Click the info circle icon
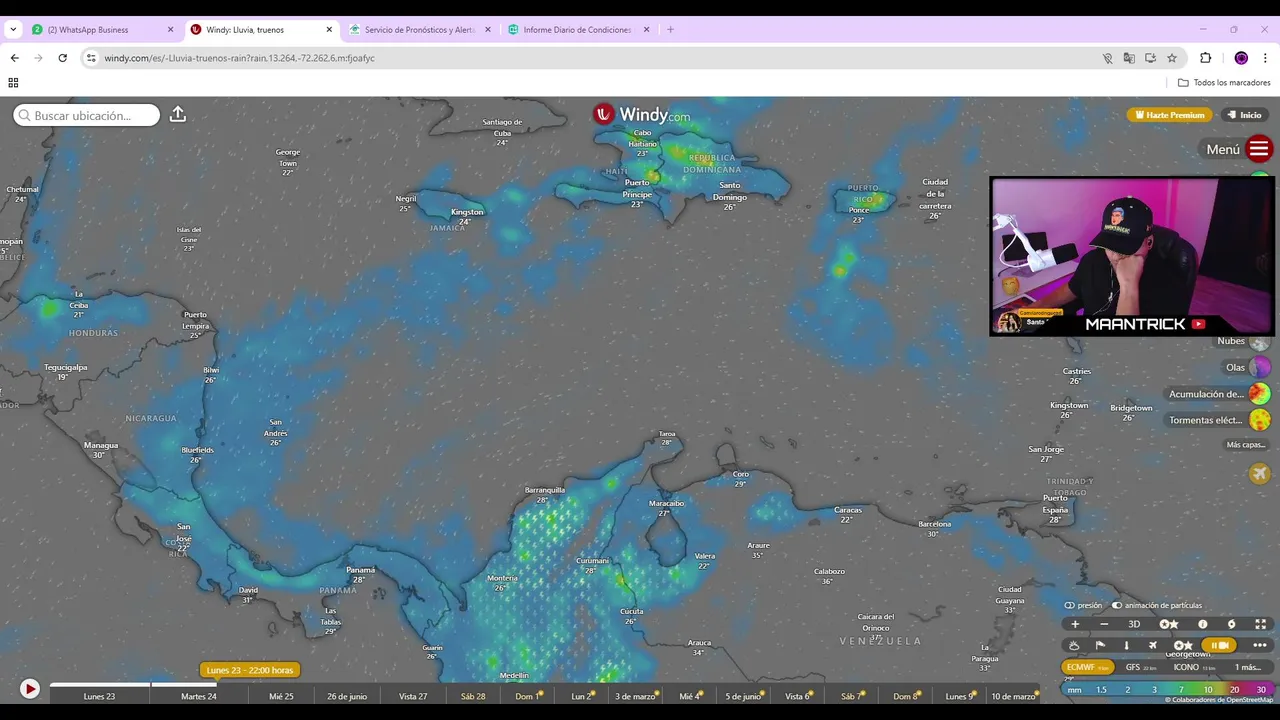 (x=1203, y=624)
